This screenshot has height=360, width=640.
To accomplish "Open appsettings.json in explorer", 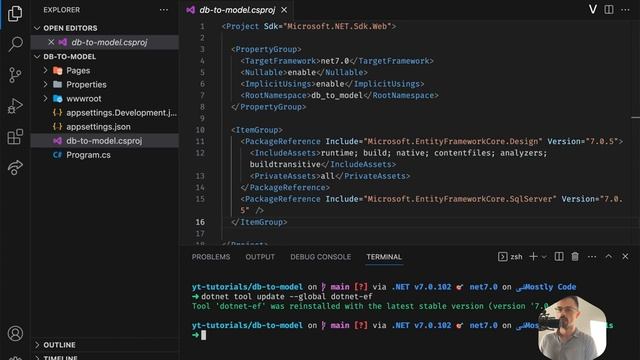I will pos(98,127).
